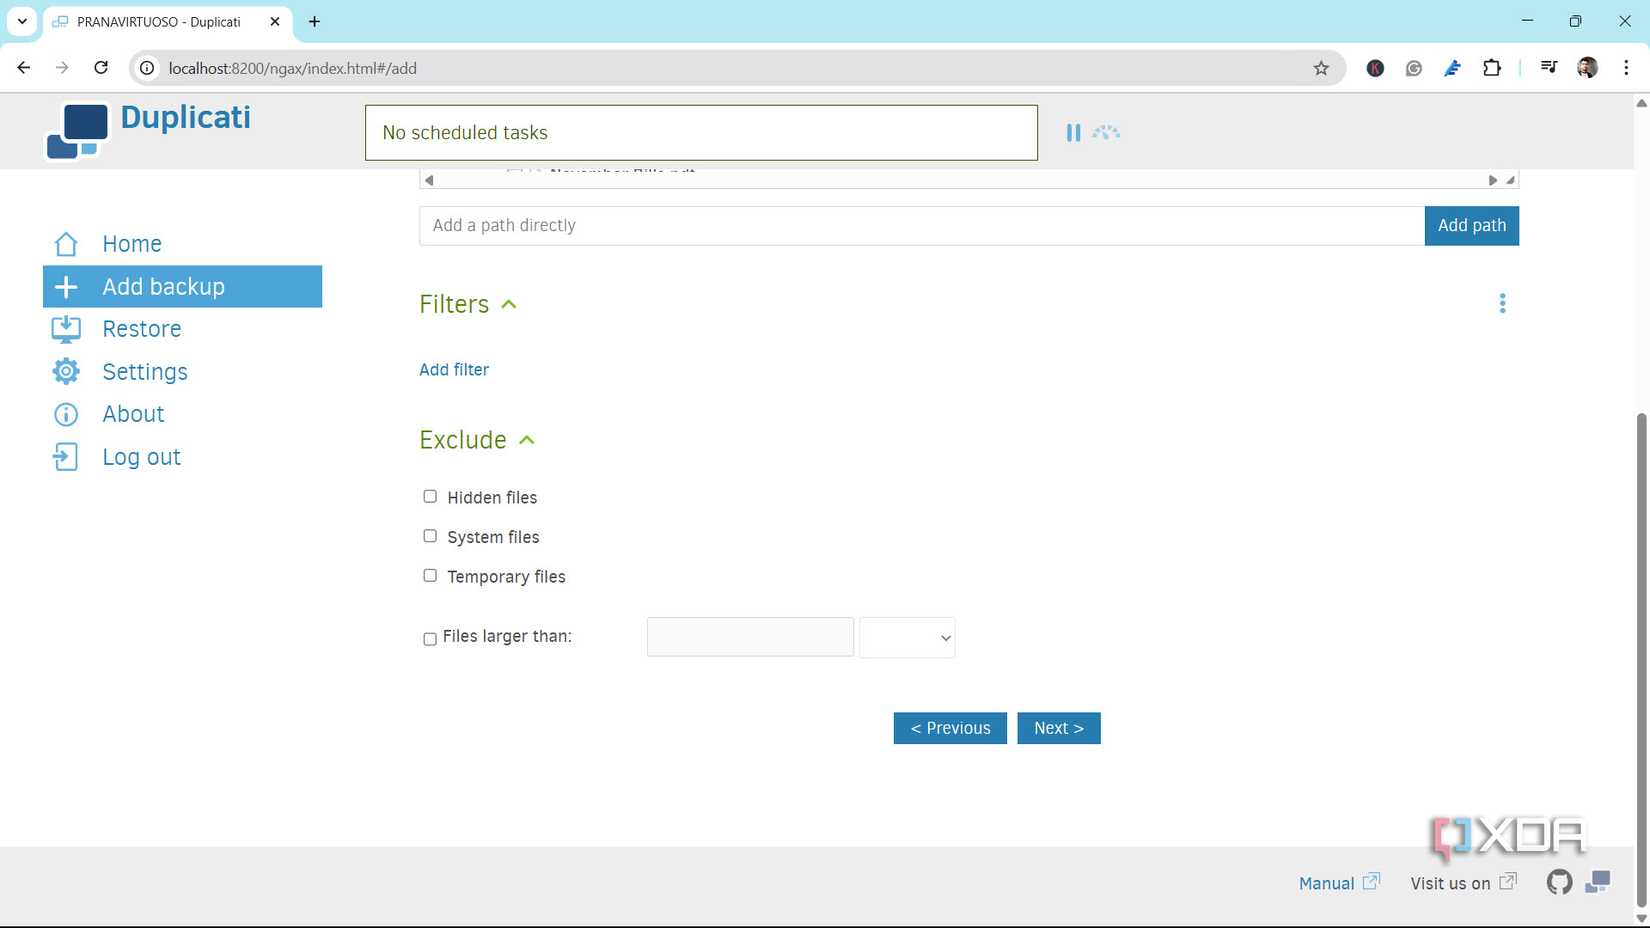This screenshot has width=1650, height=928.
Task: Click the Next button
Action: click(x=1058, y=727)
